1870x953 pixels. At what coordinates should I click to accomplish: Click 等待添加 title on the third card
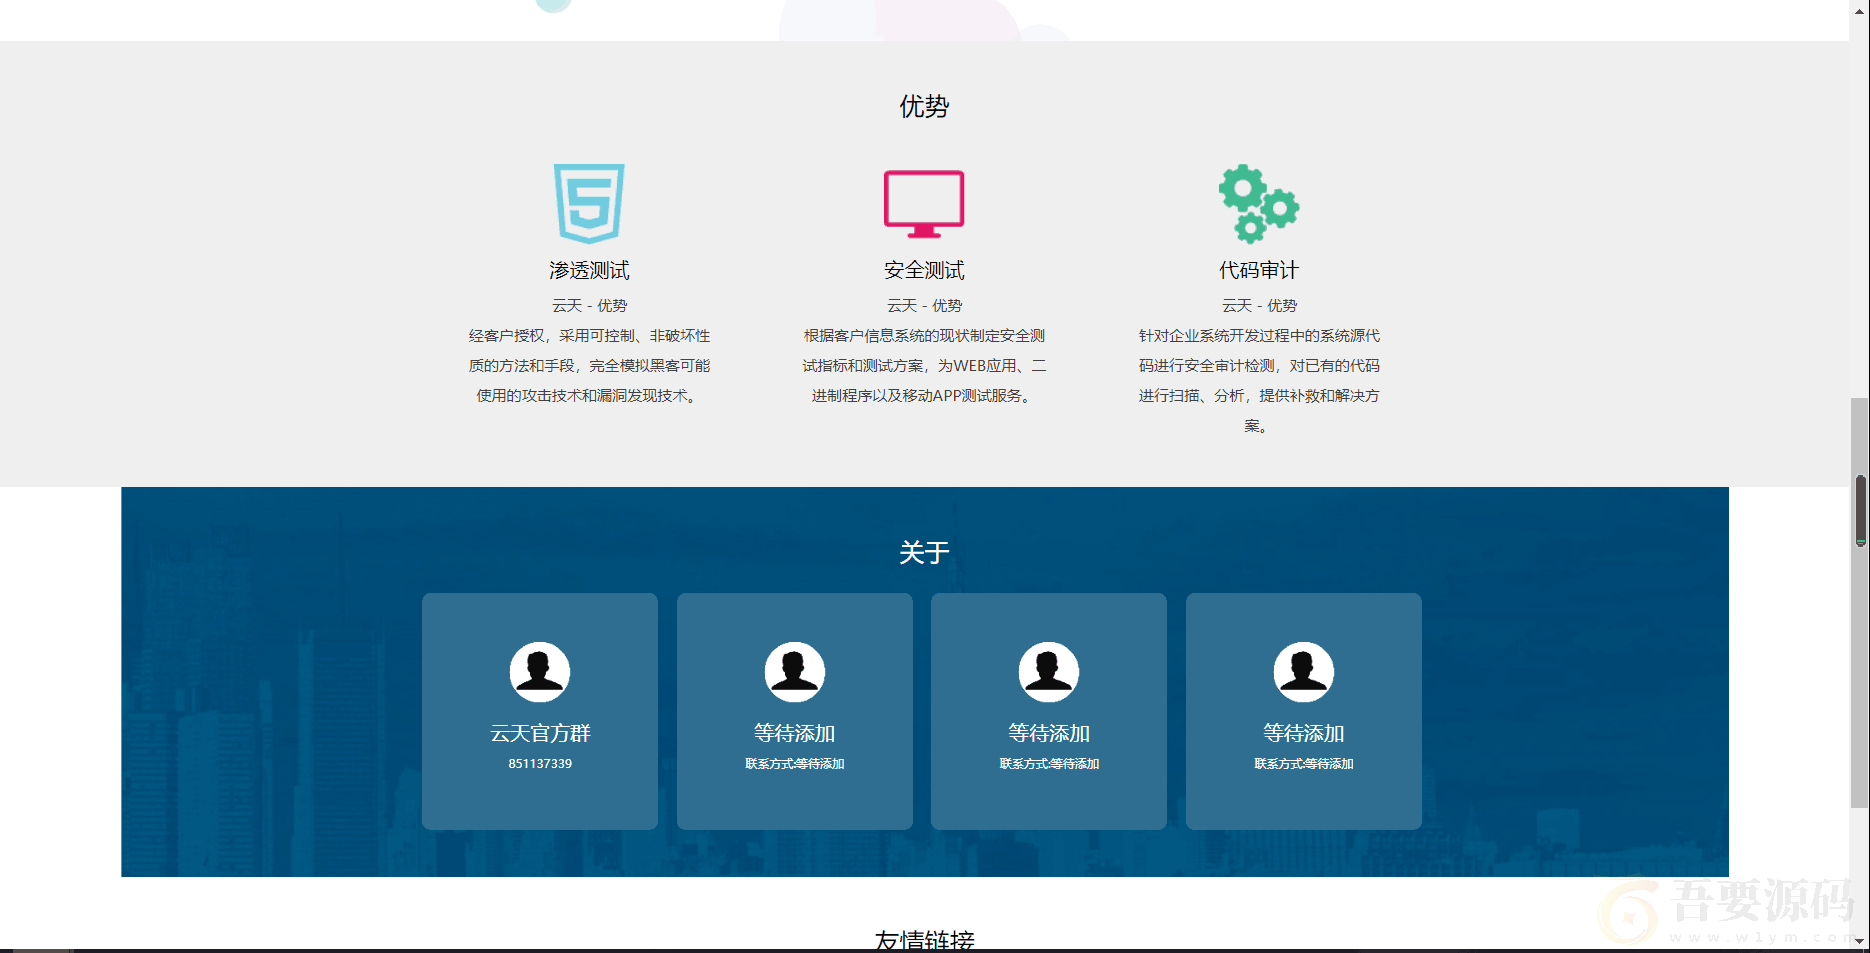(x=1049, y=733)
